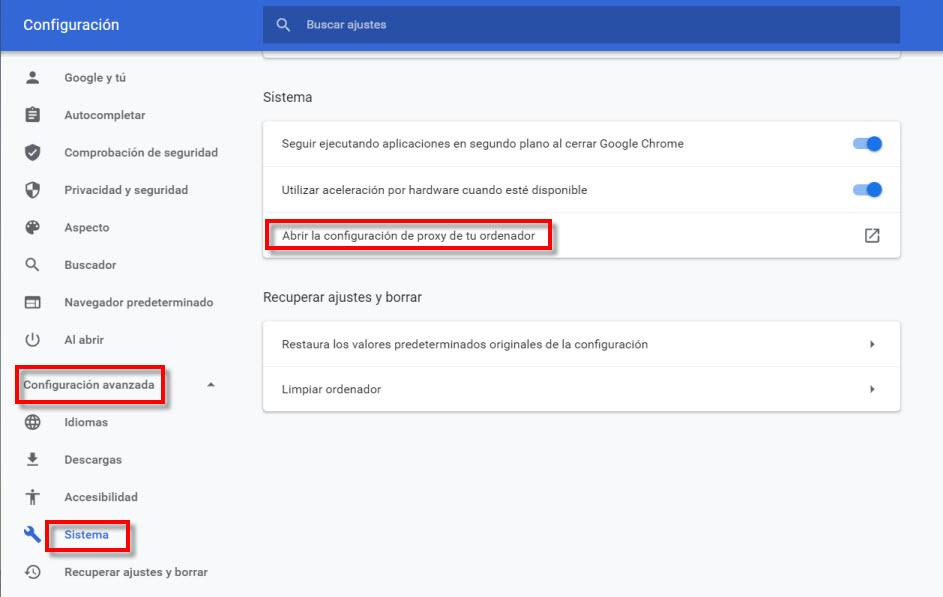Click the person icon beside Google y tú
943x597 pixels.
[x=33, y=78]
